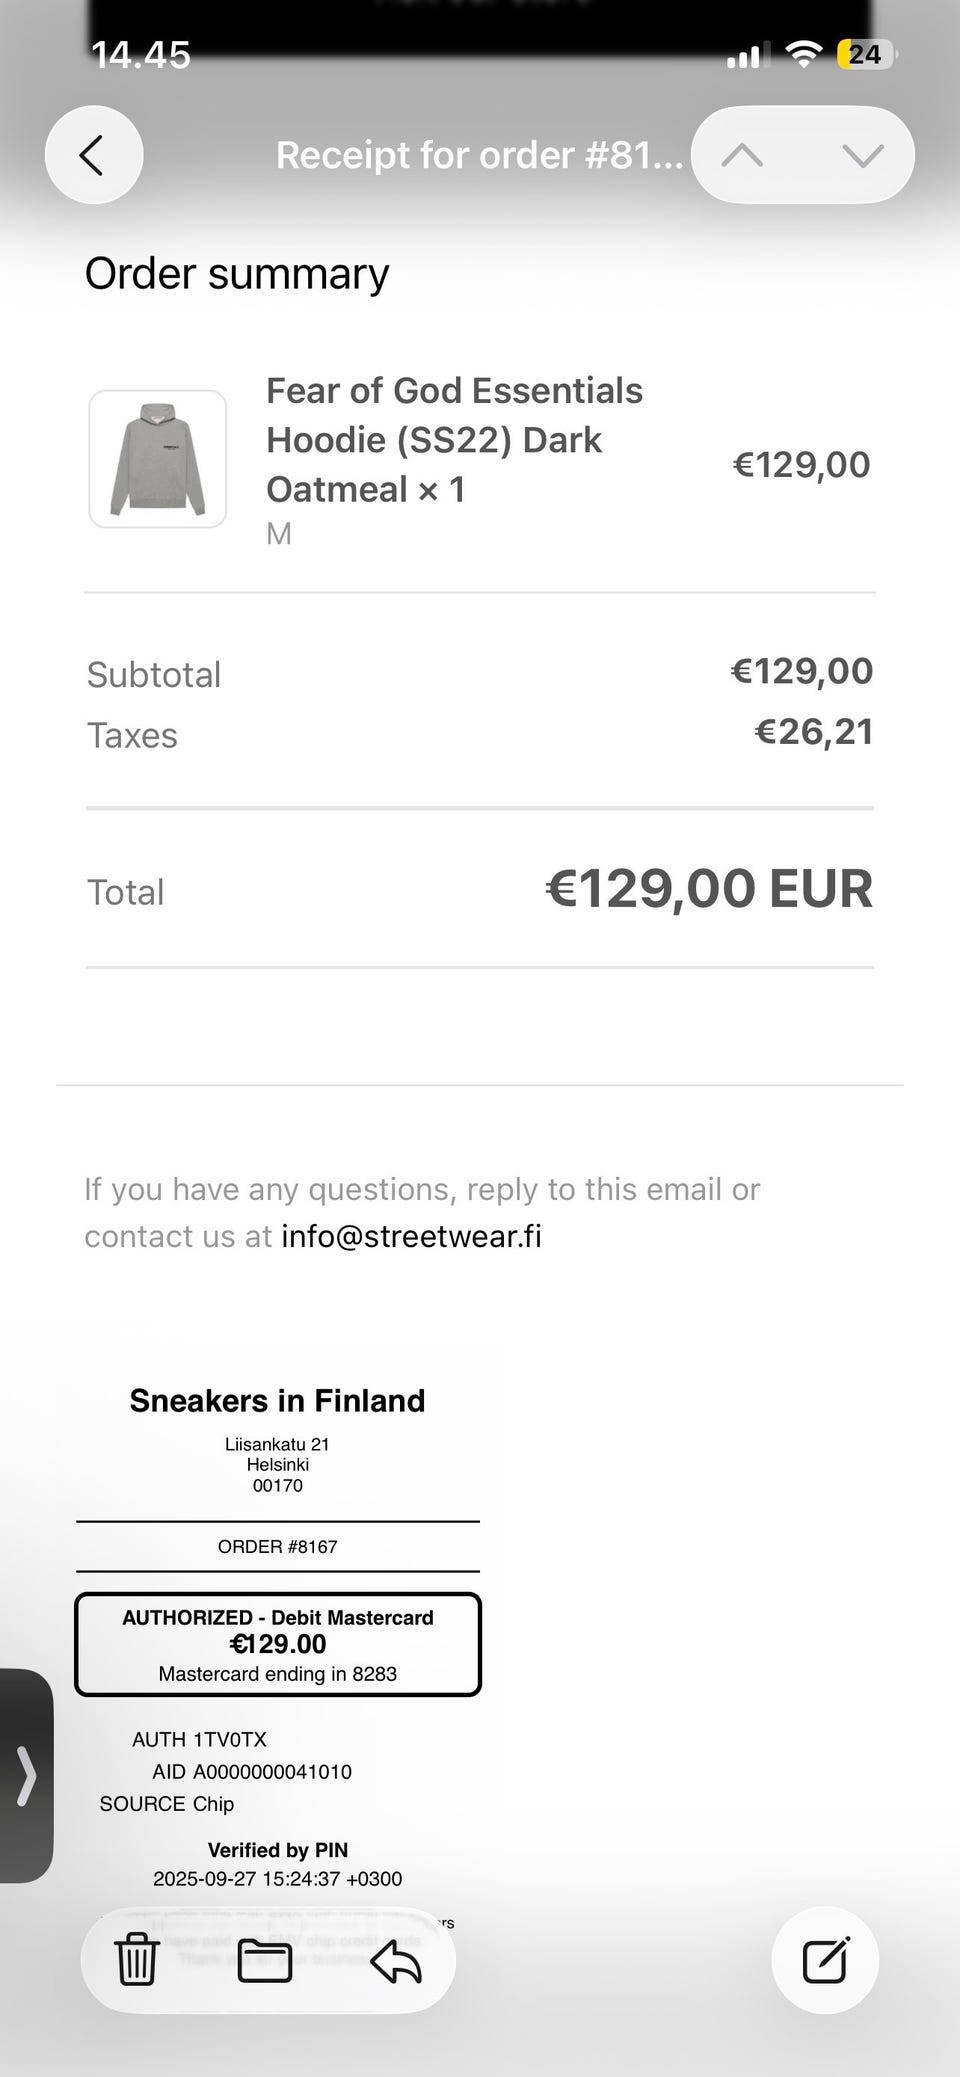This screenshot has height=2077, width=960.
Task: Tap the AUTHORIZED Debit Mastercard box
Action: click(x=278, y=1644)
